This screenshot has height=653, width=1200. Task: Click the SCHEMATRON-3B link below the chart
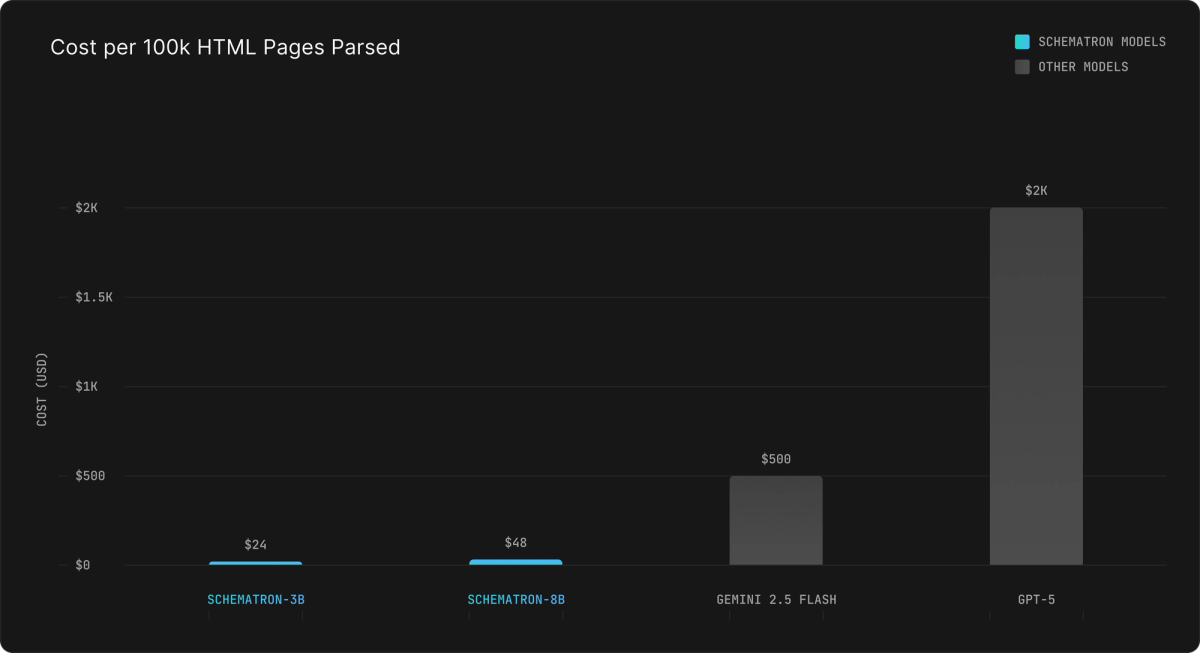coord(255,599)
